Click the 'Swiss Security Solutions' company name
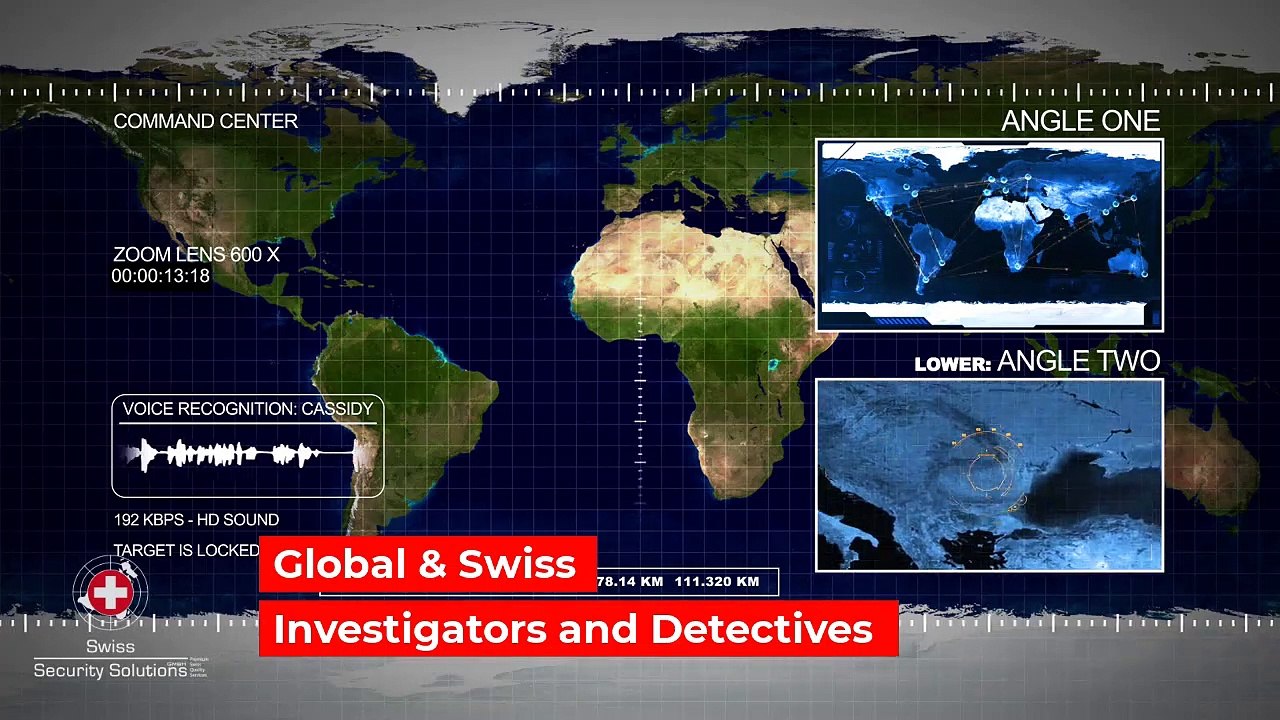 [x=110, y=660]
